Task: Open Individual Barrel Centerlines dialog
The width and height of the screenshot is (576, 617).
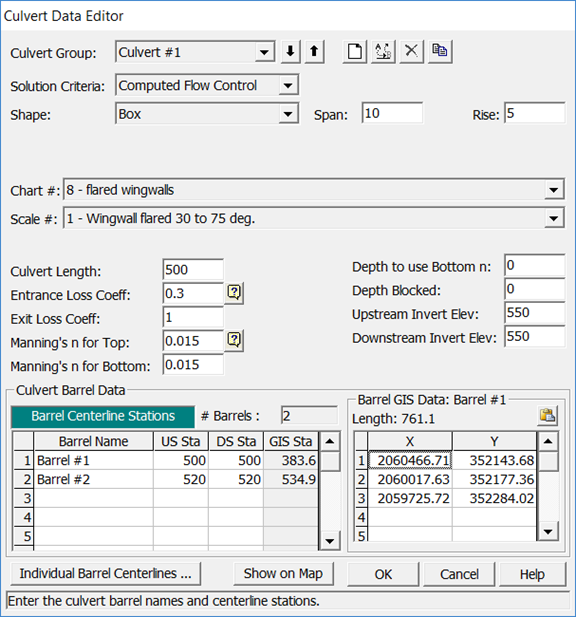Action: (105, 574)
